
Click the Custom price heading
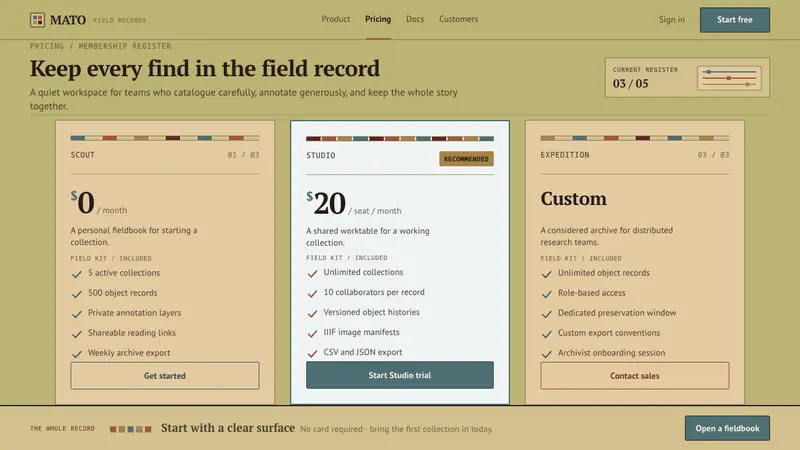(573, 198)
